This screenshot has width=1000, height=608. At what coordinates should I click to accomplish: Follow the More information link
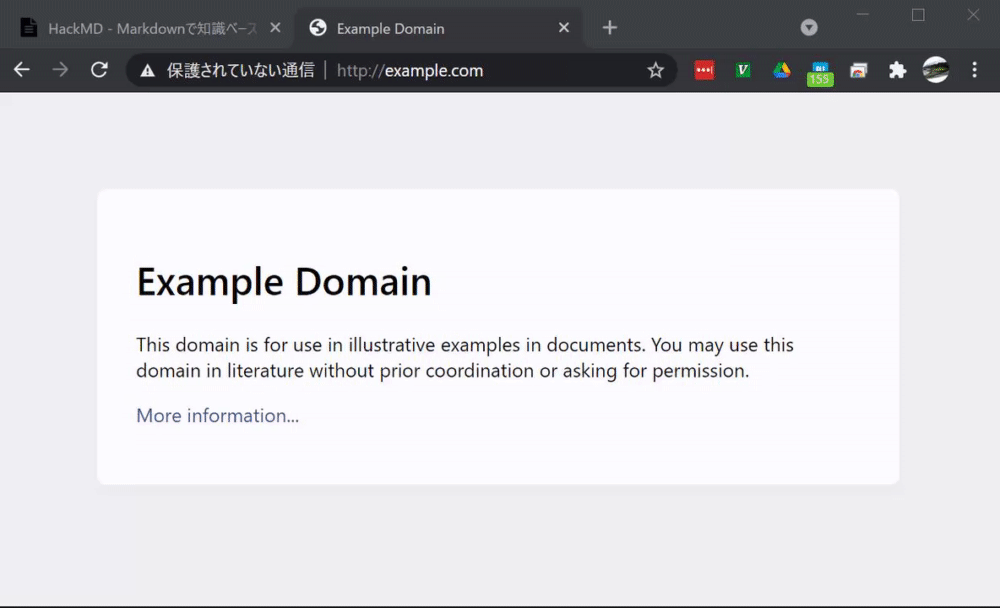tap(217, 415)
